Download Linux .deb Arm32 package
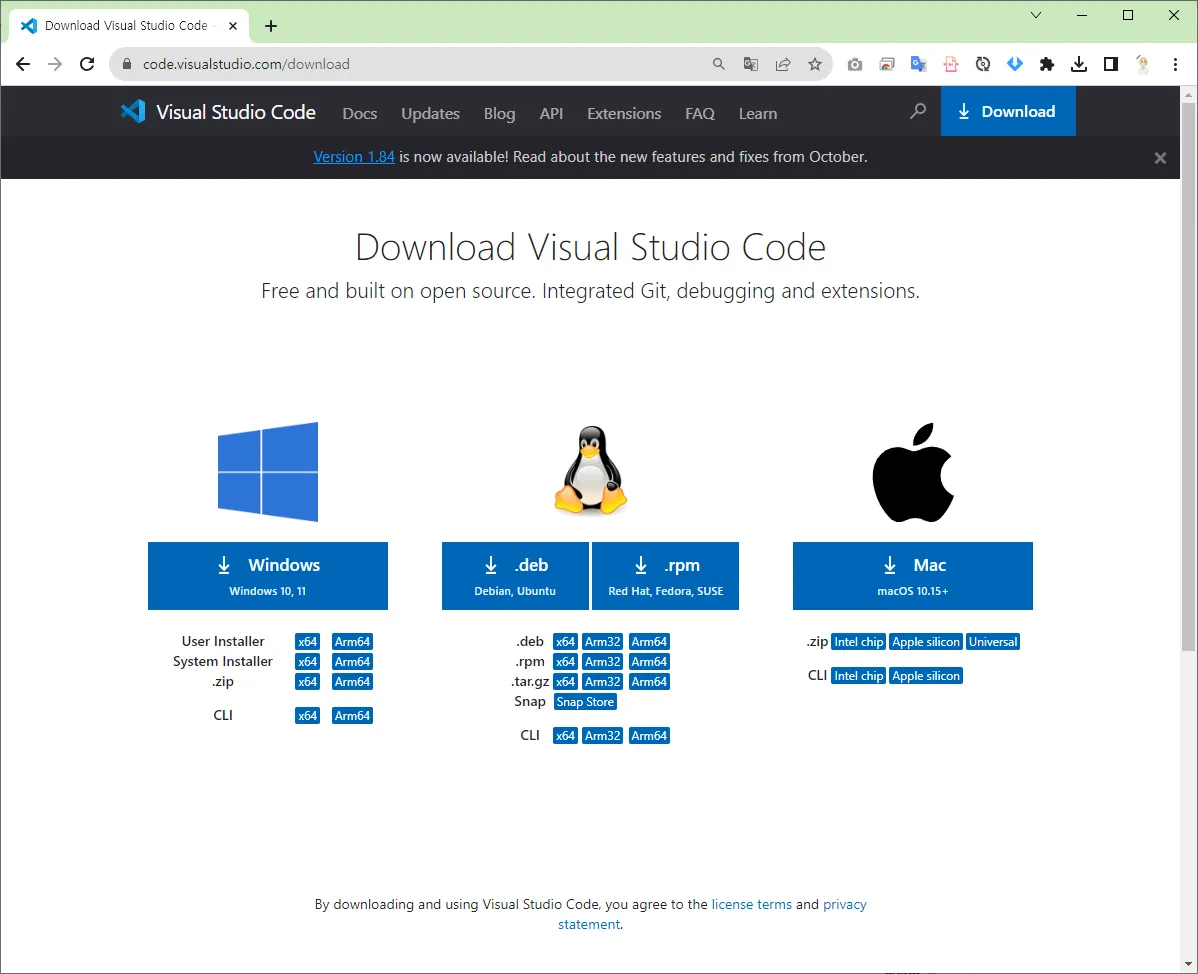The image size is (1198, 974). [x=603, y=642]
